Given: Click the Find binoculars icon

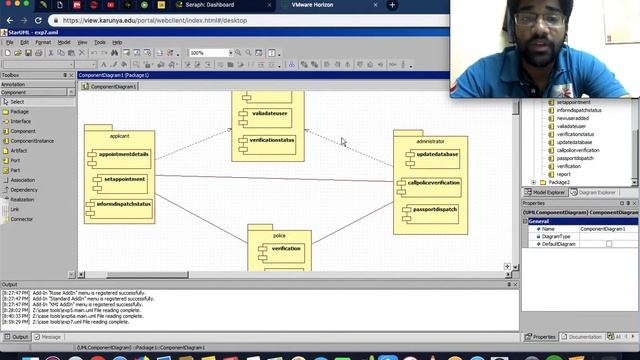Looking at the screenshot, I should tap(115, 53).
